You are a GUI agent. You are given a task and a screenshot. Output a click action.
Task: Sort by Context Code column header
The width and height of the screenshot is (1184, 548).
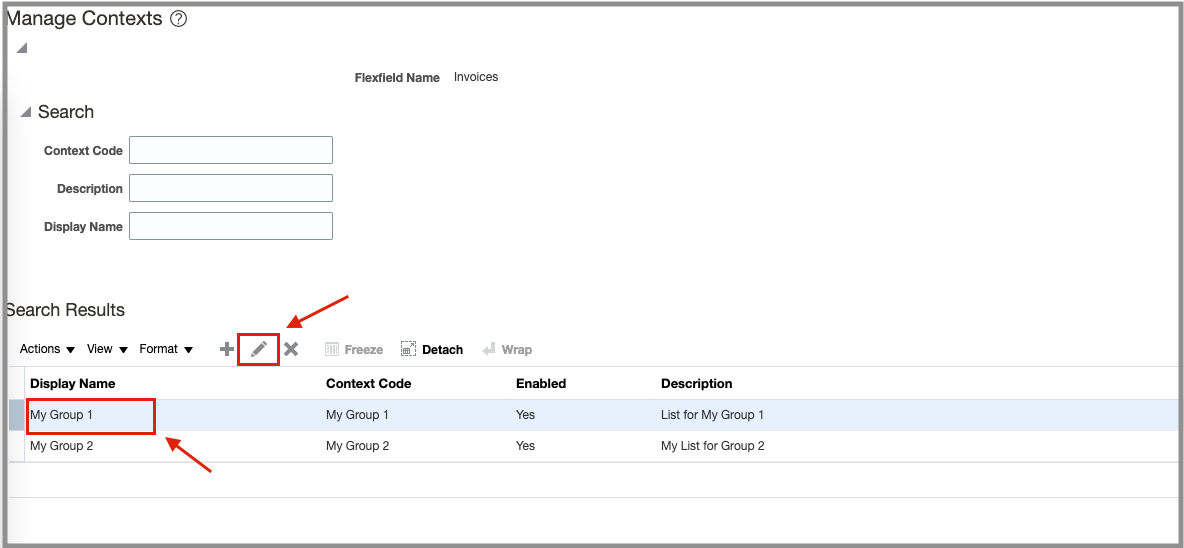pyautogui.click(x=368, y=383)
